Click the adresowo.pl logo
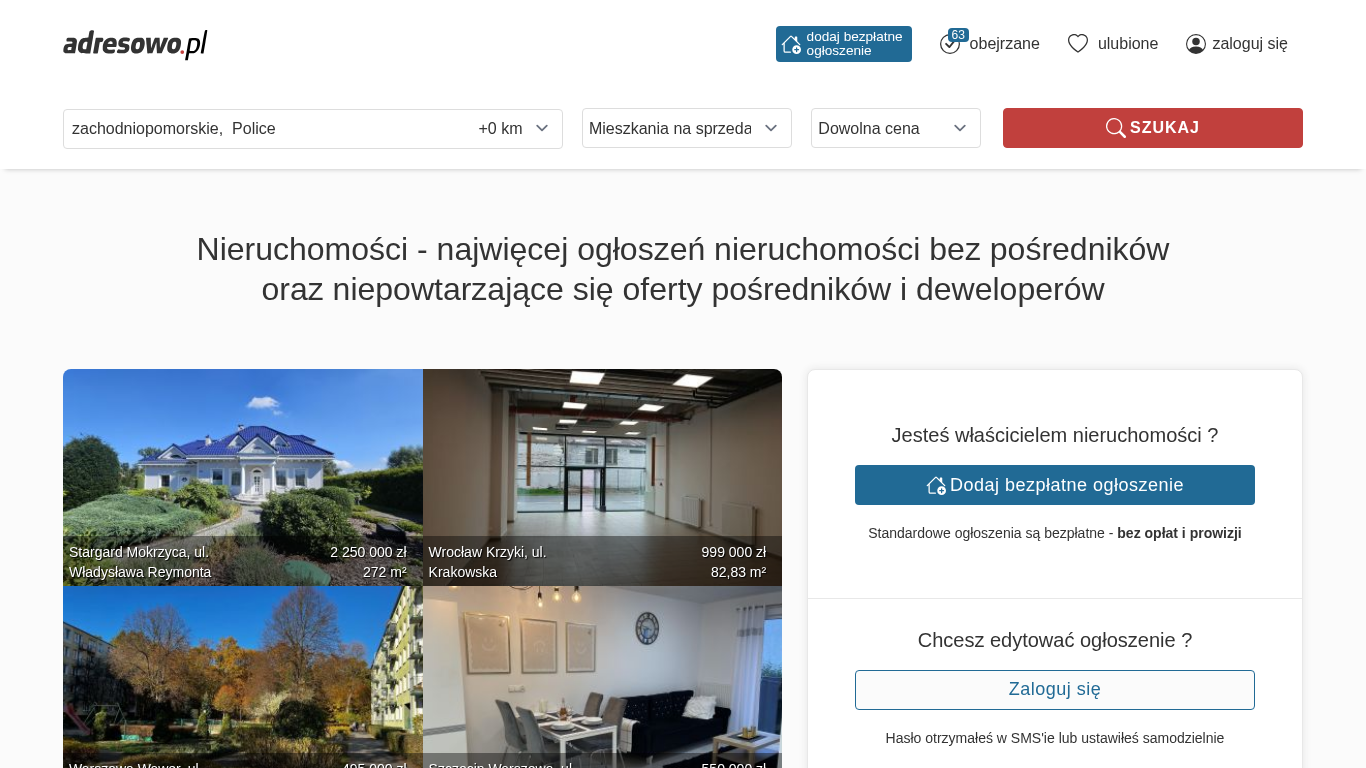The width and height of the screenshot is (1366, 768). (135, 44)
